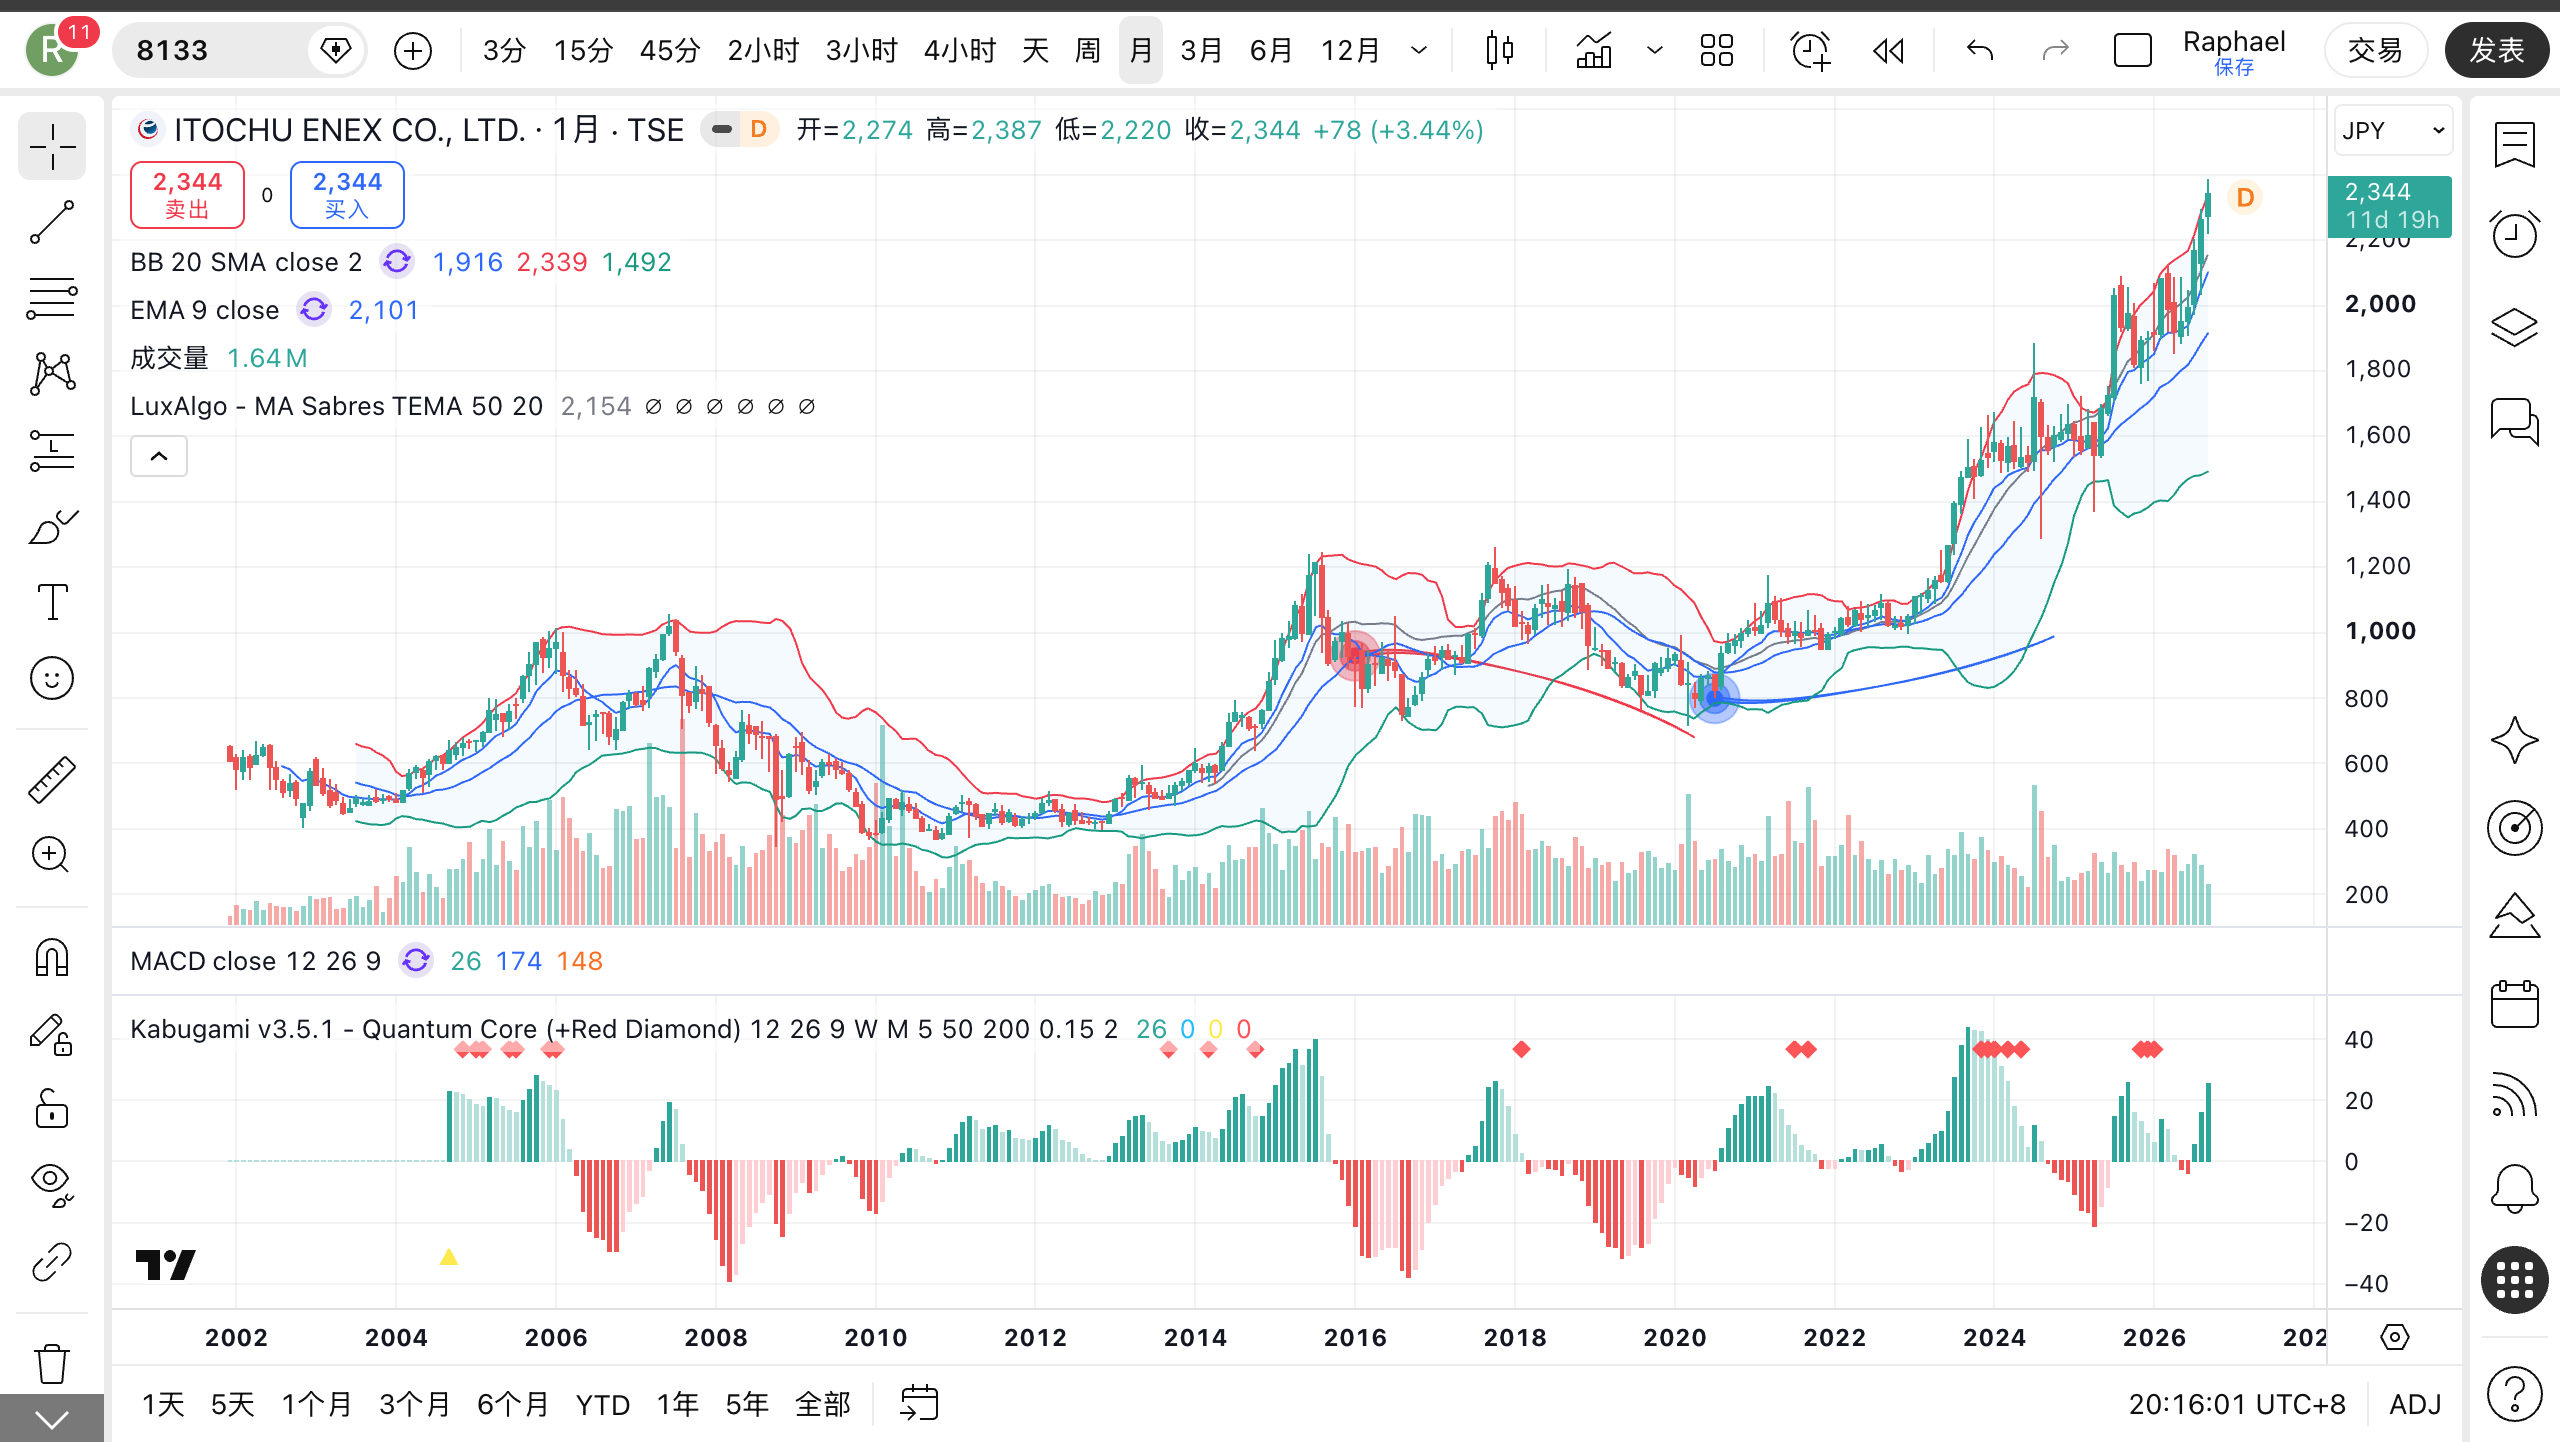Open the economic calendar panel

coord(2514,1004)
